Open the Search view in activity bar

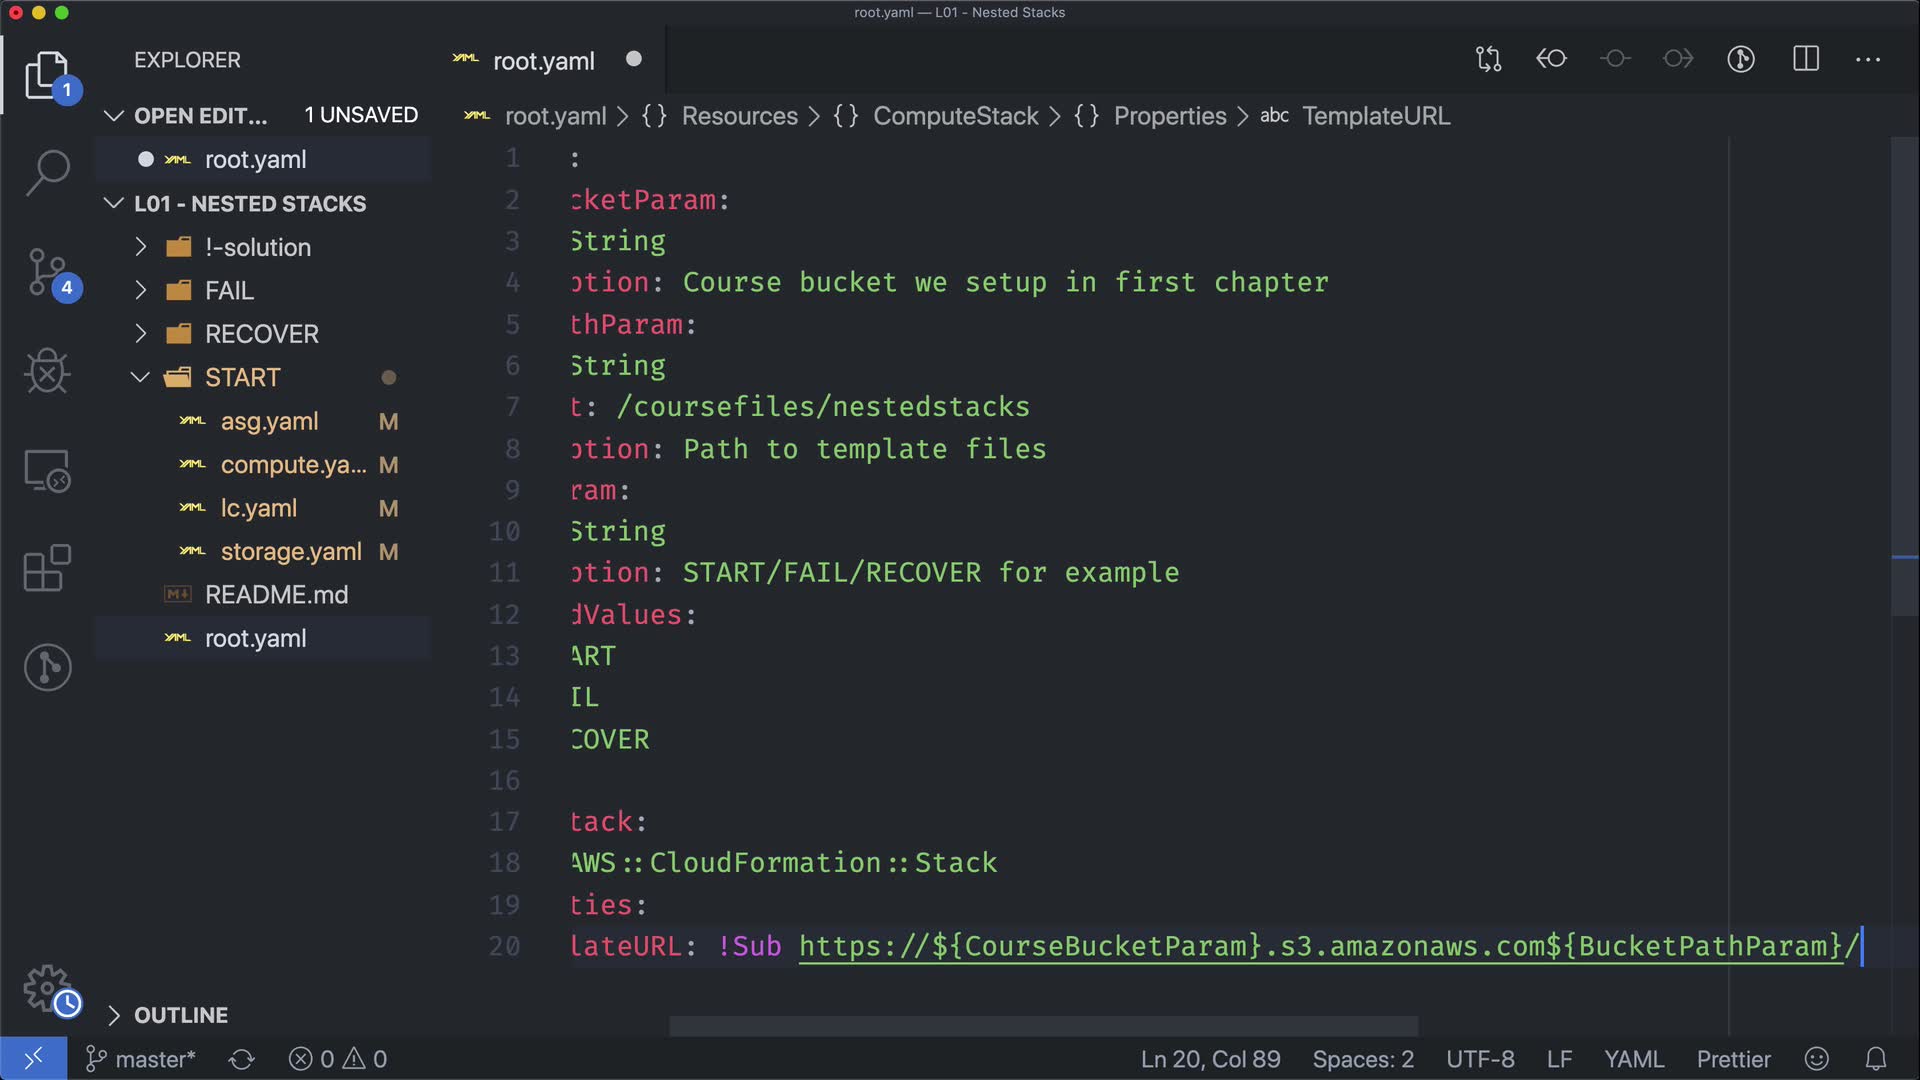tap(47, 172)
